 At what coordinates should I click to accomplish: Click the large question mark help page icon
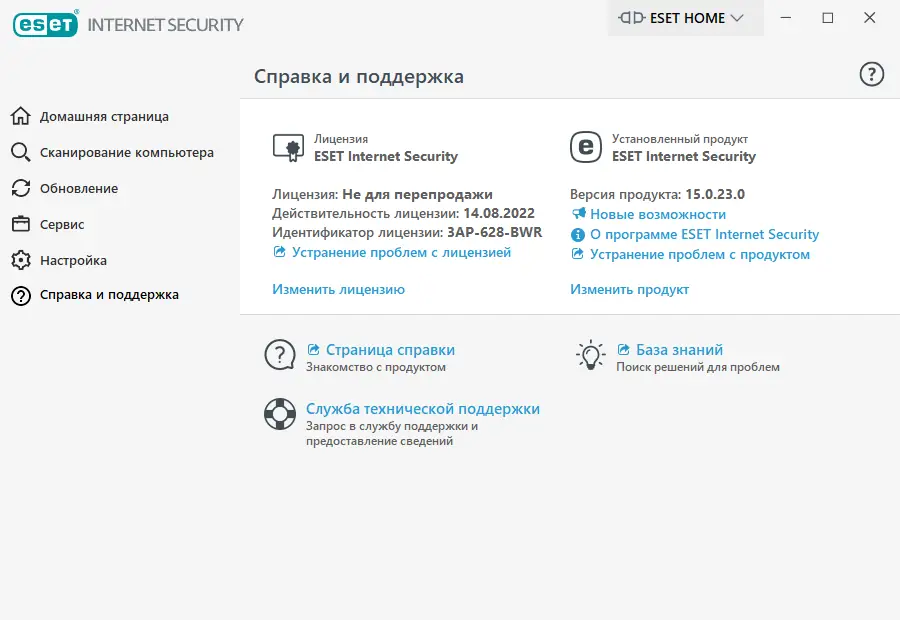point(280,355)
